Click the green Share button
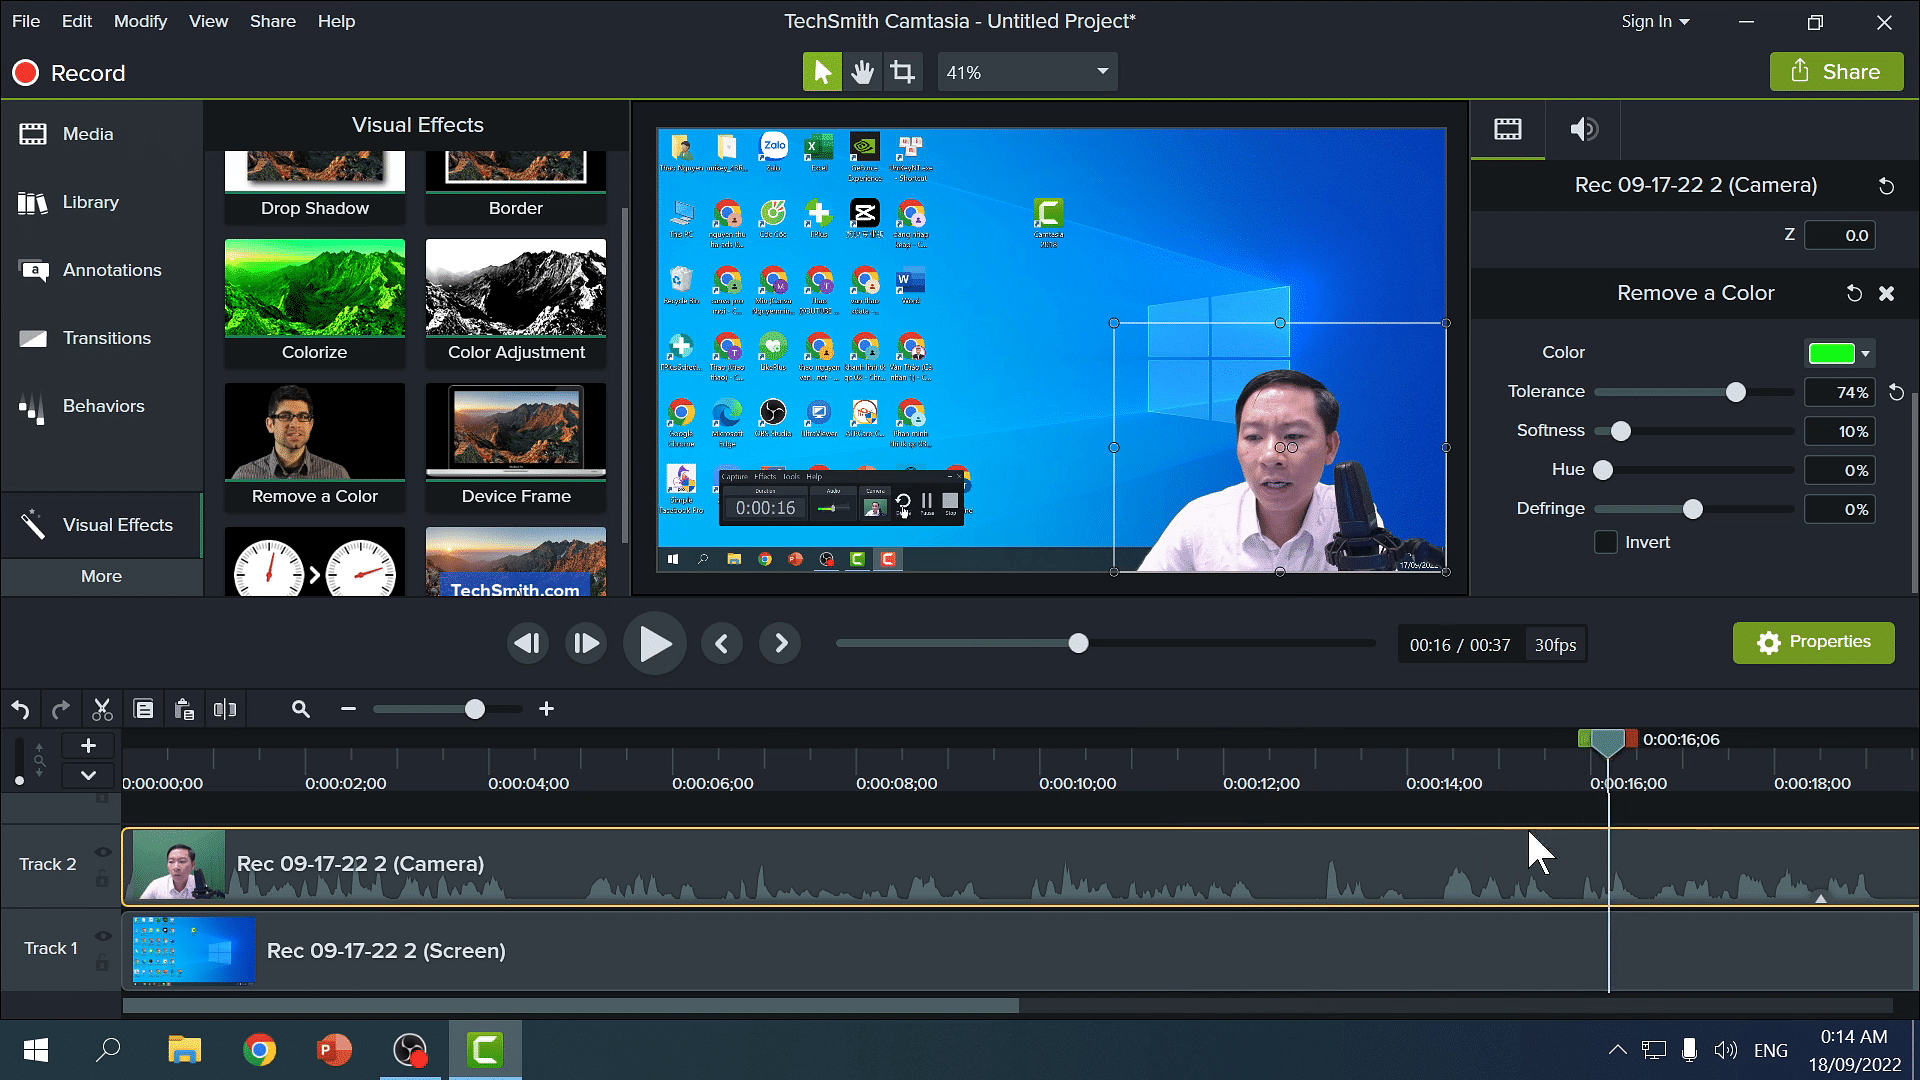The height and width of the screenshot is (1080, 1920). [1836, 72]
